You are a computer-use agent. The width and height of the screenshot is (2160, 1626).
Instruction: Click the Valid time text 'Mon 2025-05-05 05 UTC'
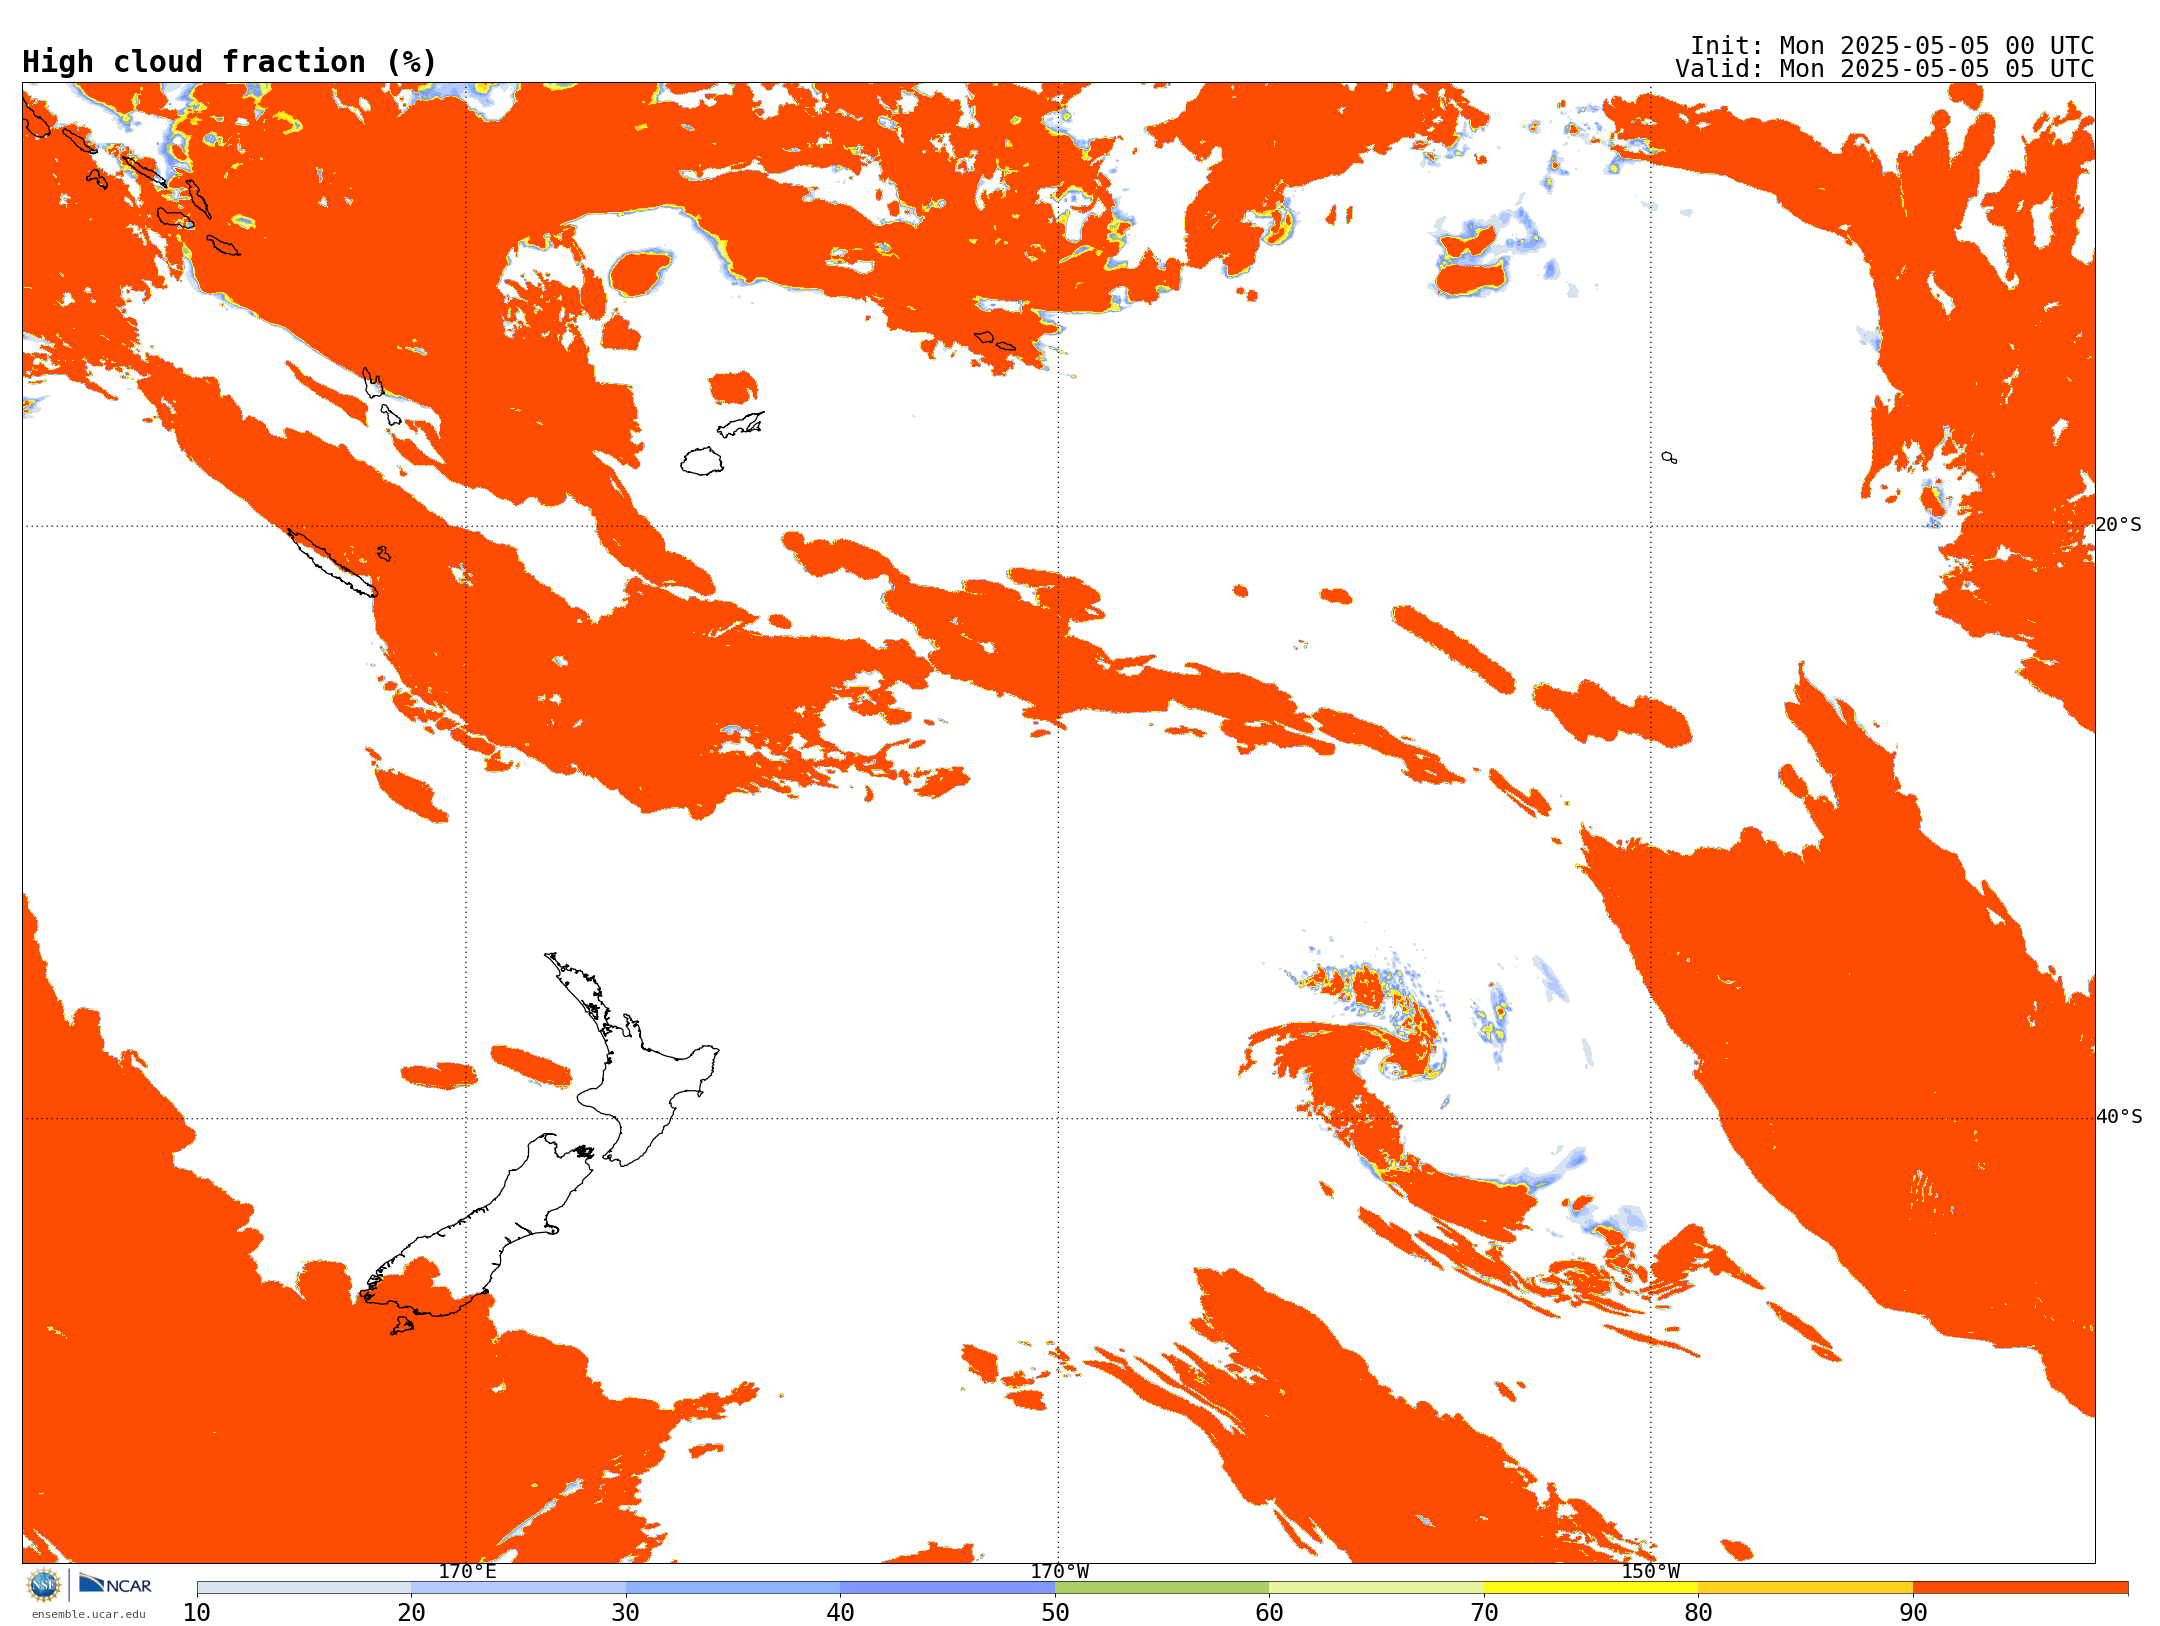click(x=1936, y=69)
